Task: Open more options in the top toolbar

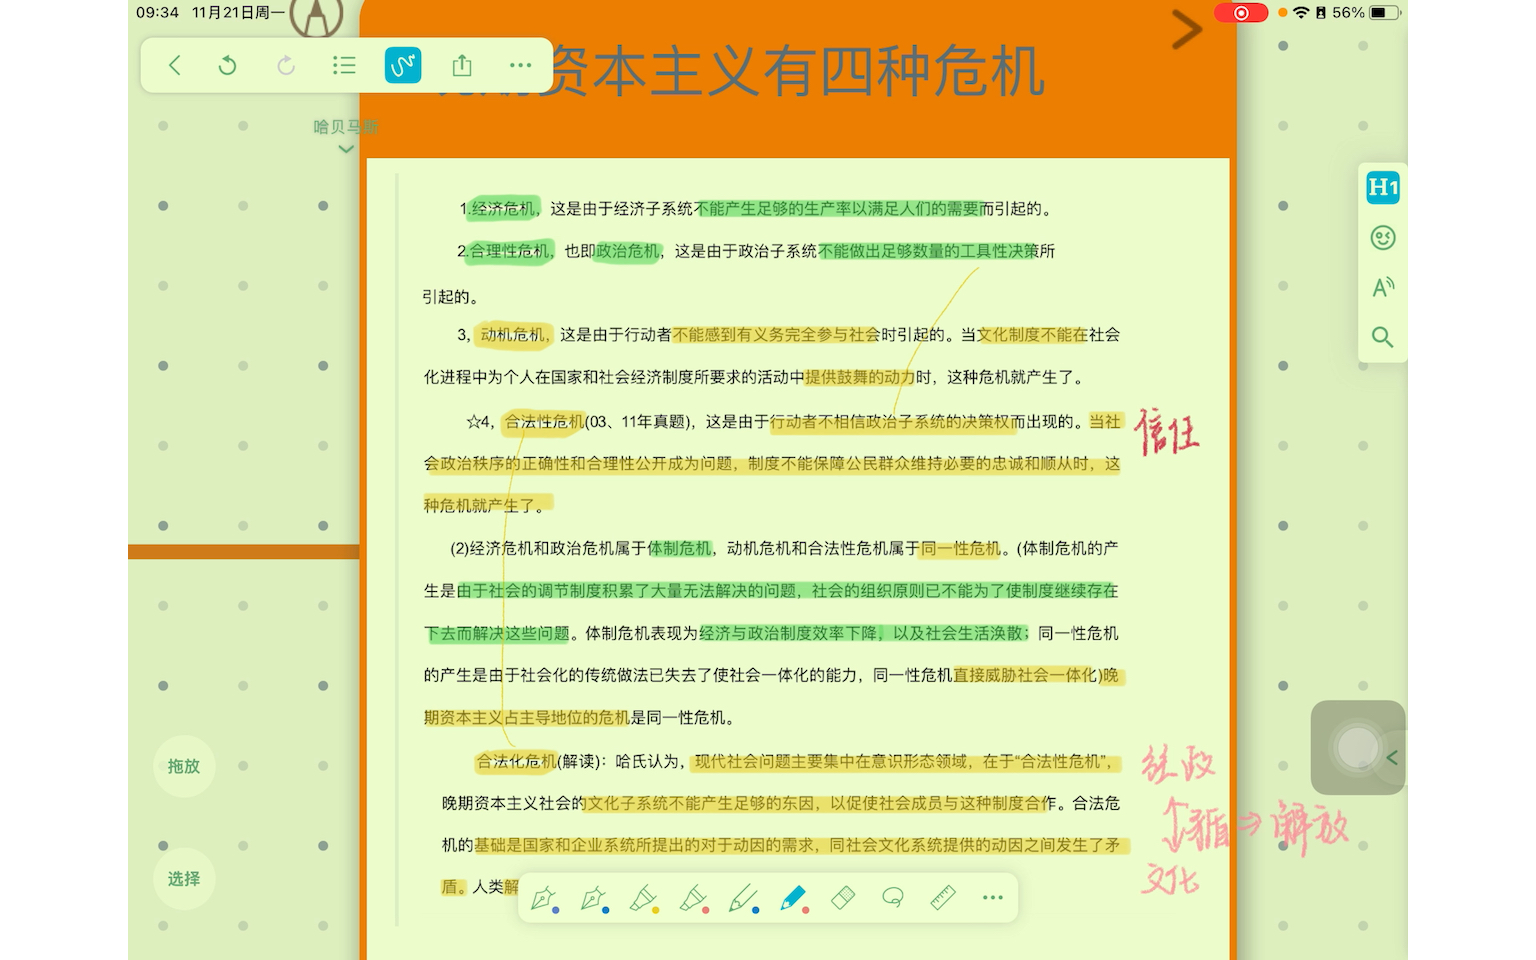Action: 520,66
